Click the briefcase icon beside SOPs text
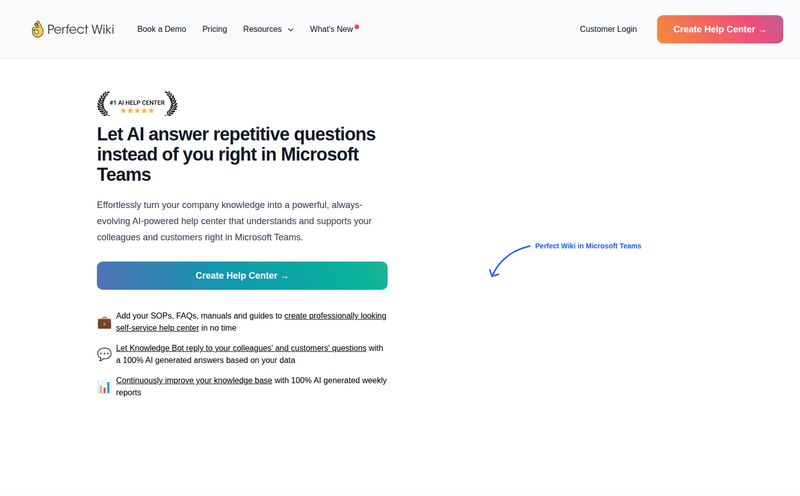800x496 pixels. click(104, 323)
